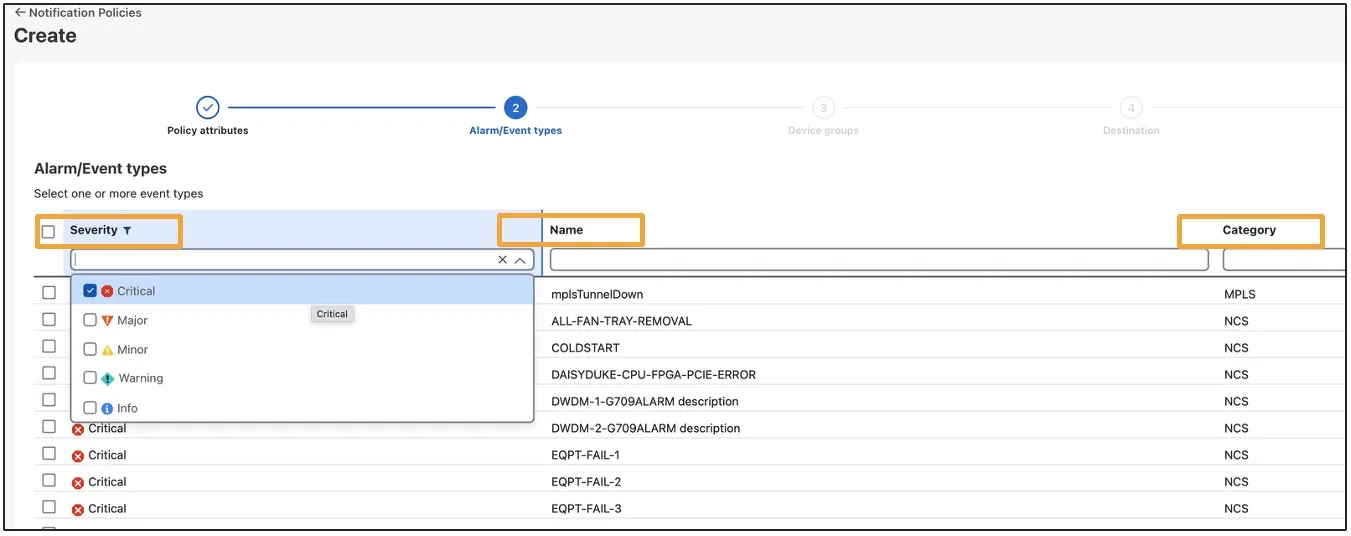Click the Category column filter field

click(1285, 260)
